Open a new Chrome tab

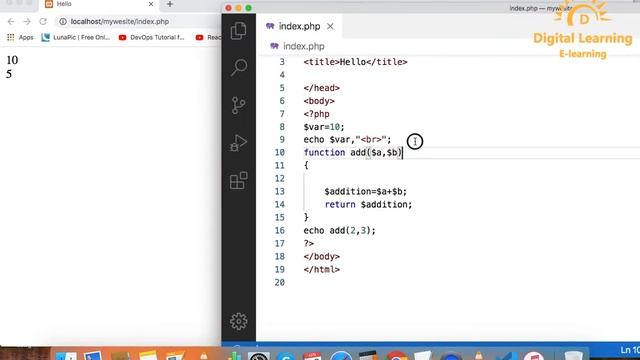point(170,4)
